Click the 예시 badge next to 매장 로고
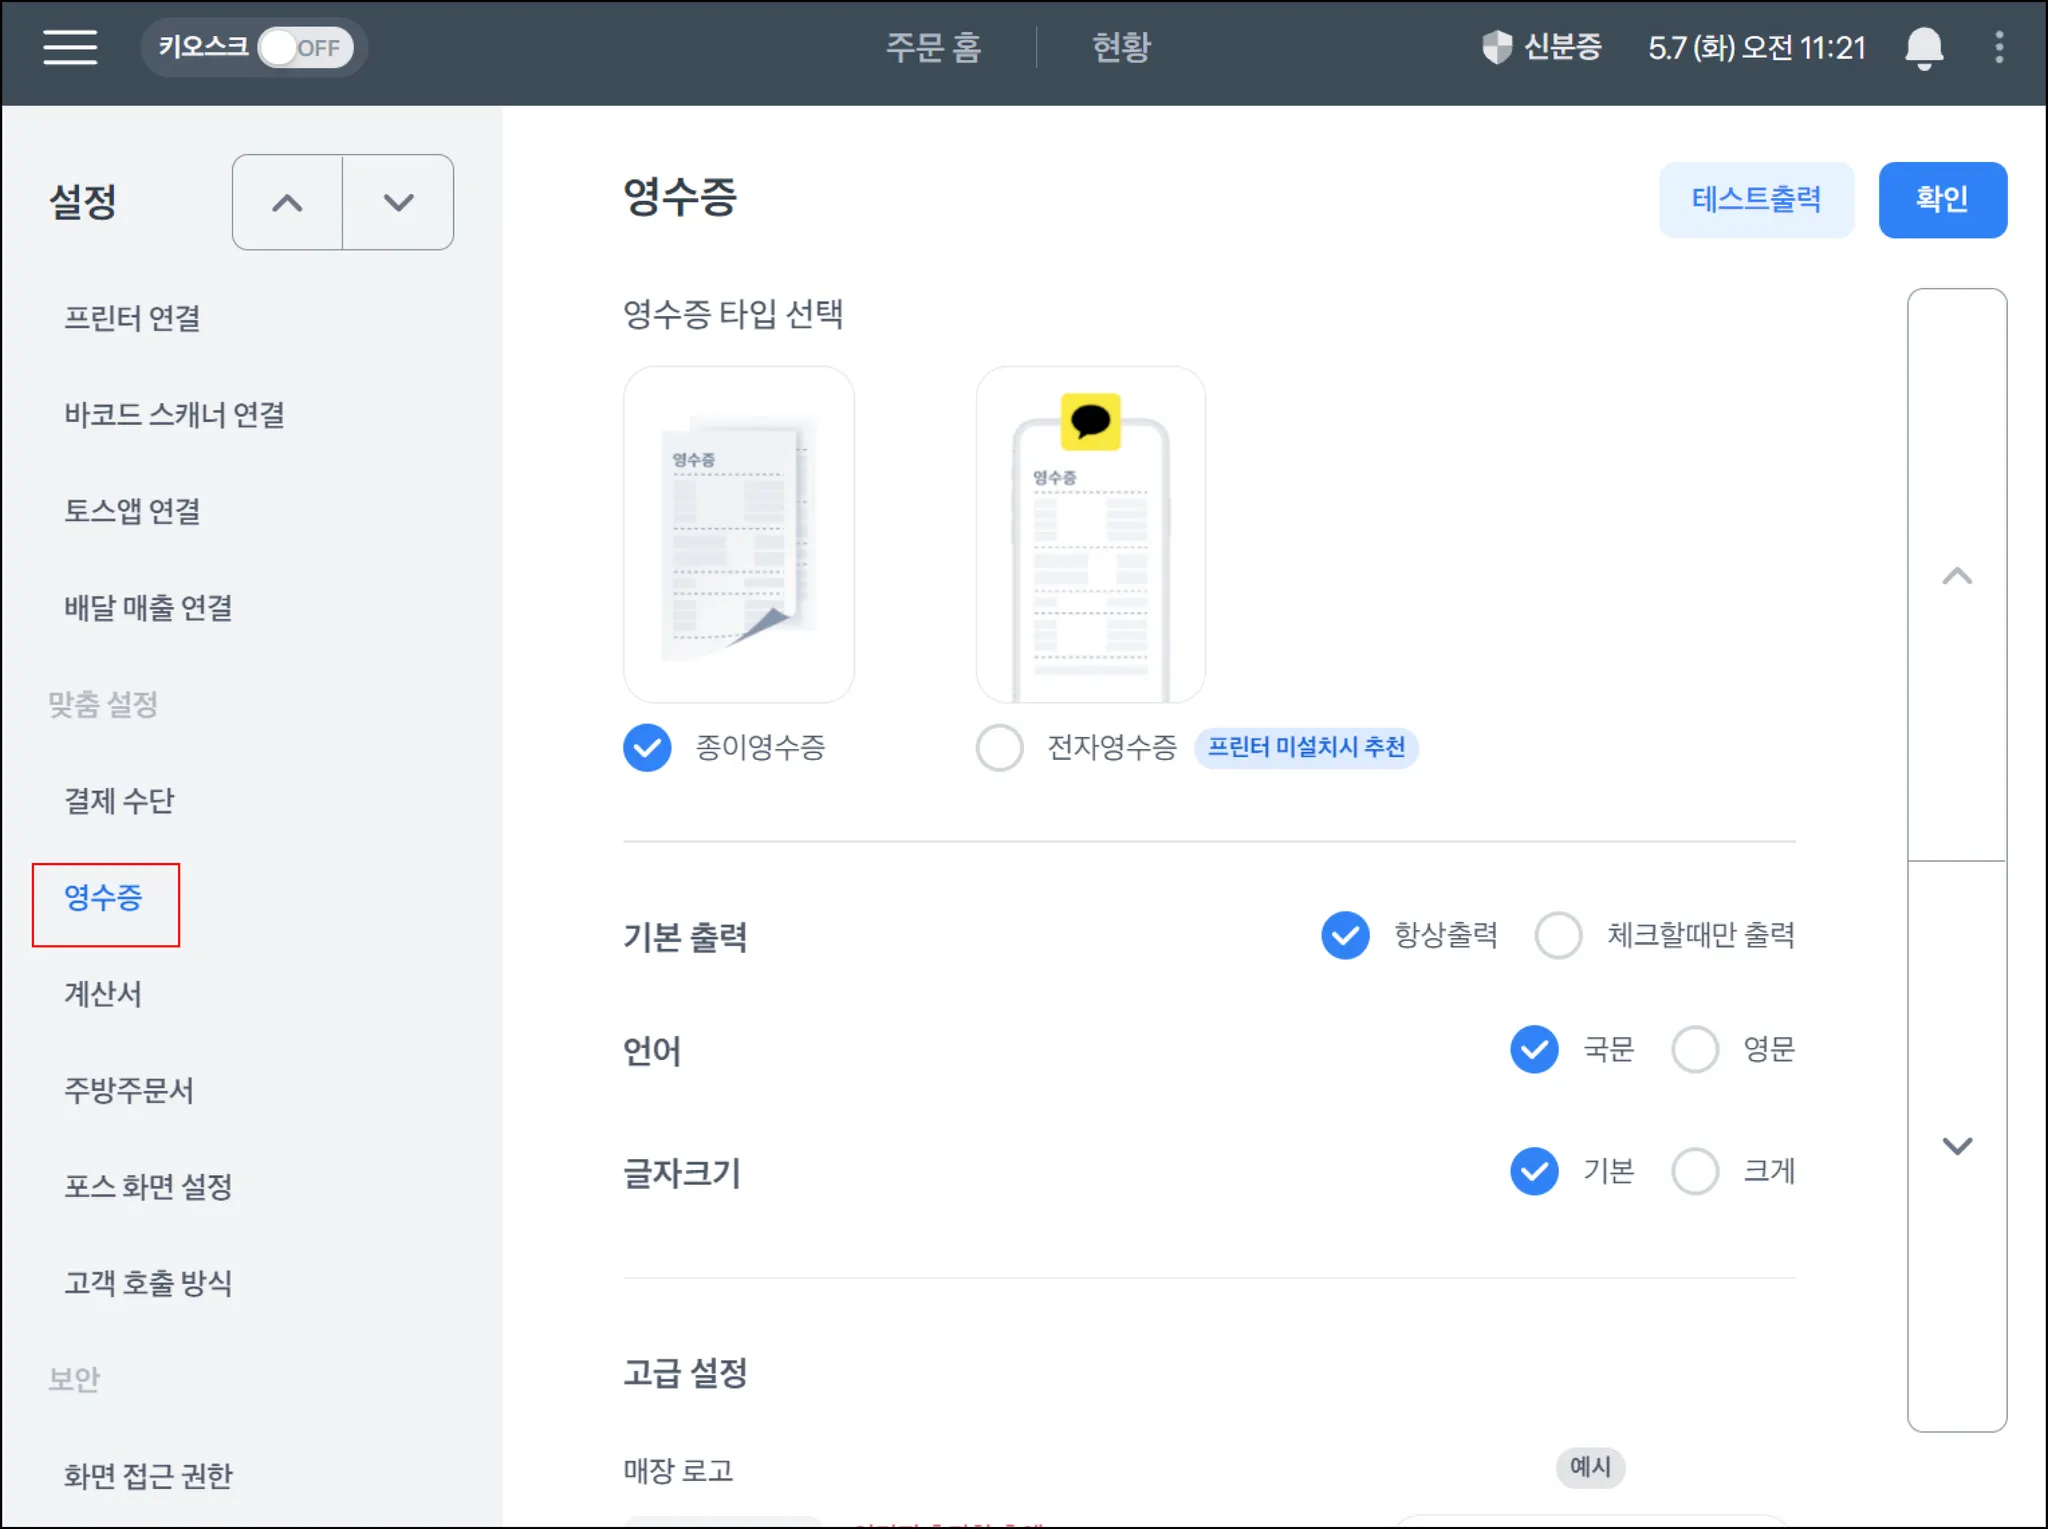2048x1529 pixels. tap(1589, 1467)
